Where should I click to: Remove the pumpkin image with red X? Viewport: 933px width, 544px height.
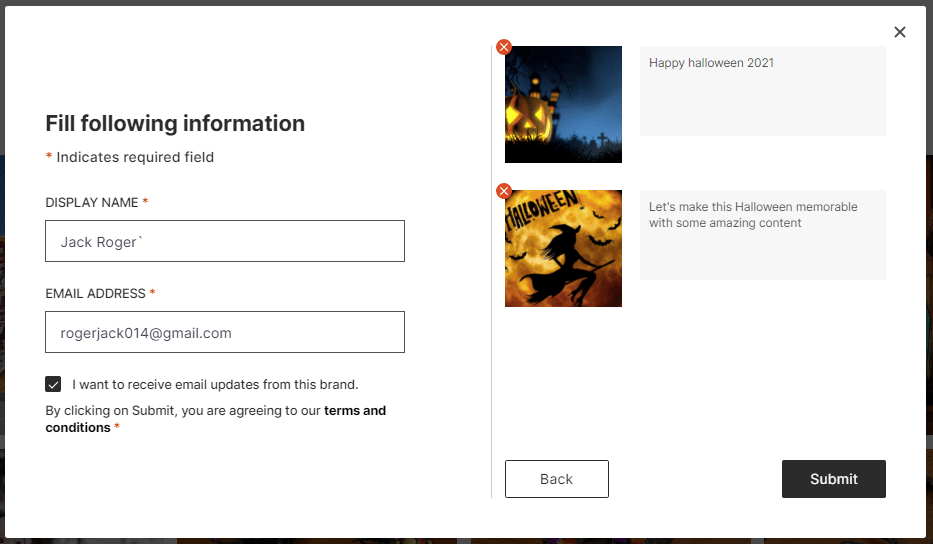504,47
